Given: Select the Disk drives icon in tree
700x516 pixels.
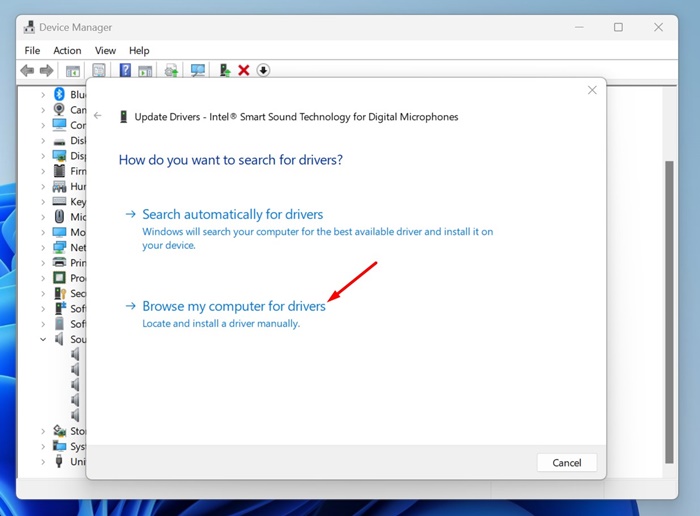Looking at the screenshot, I should 59,141.
